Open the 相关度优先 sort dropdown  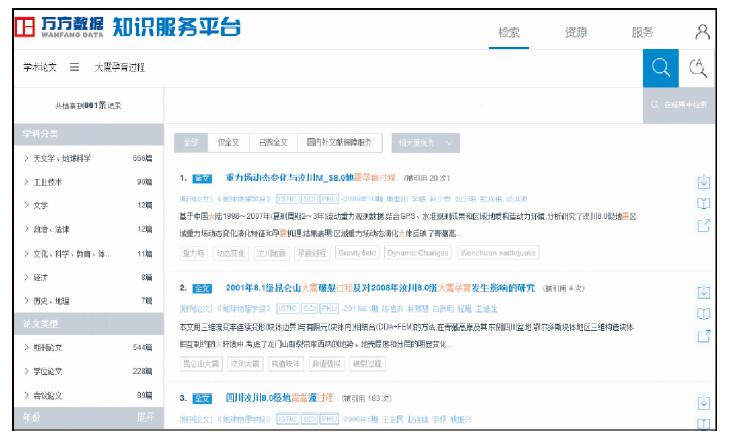coord(425,142)
